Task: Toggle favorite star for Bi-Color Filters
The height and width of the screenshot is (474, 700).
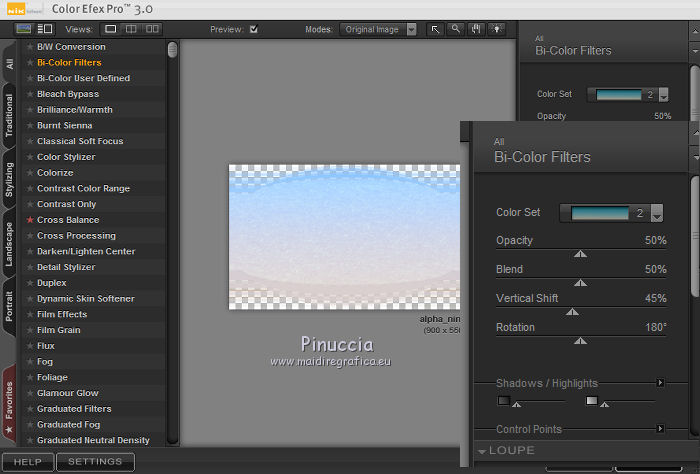Action: coord(30,62)
